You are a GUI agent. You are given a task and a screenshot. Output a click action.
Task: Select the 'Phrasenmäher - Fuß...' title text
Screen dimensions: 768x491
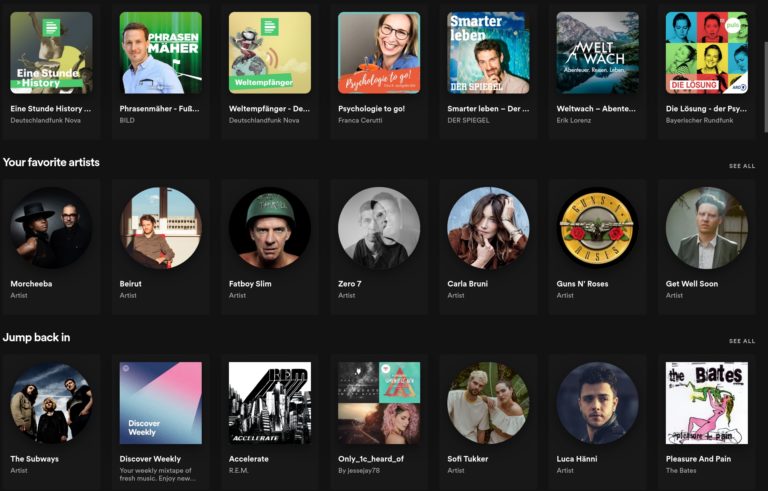click(x=159, y=109)
